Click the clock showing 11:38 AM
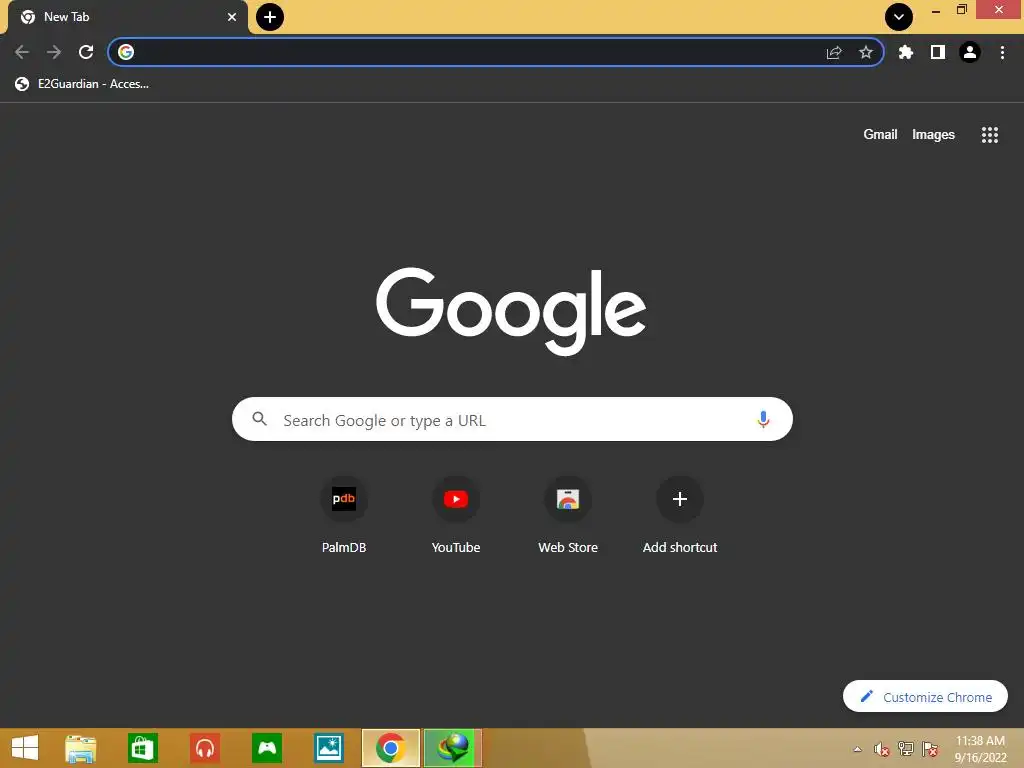The image size is (1024, 768). pyautogui.click(x=980, y=749)
